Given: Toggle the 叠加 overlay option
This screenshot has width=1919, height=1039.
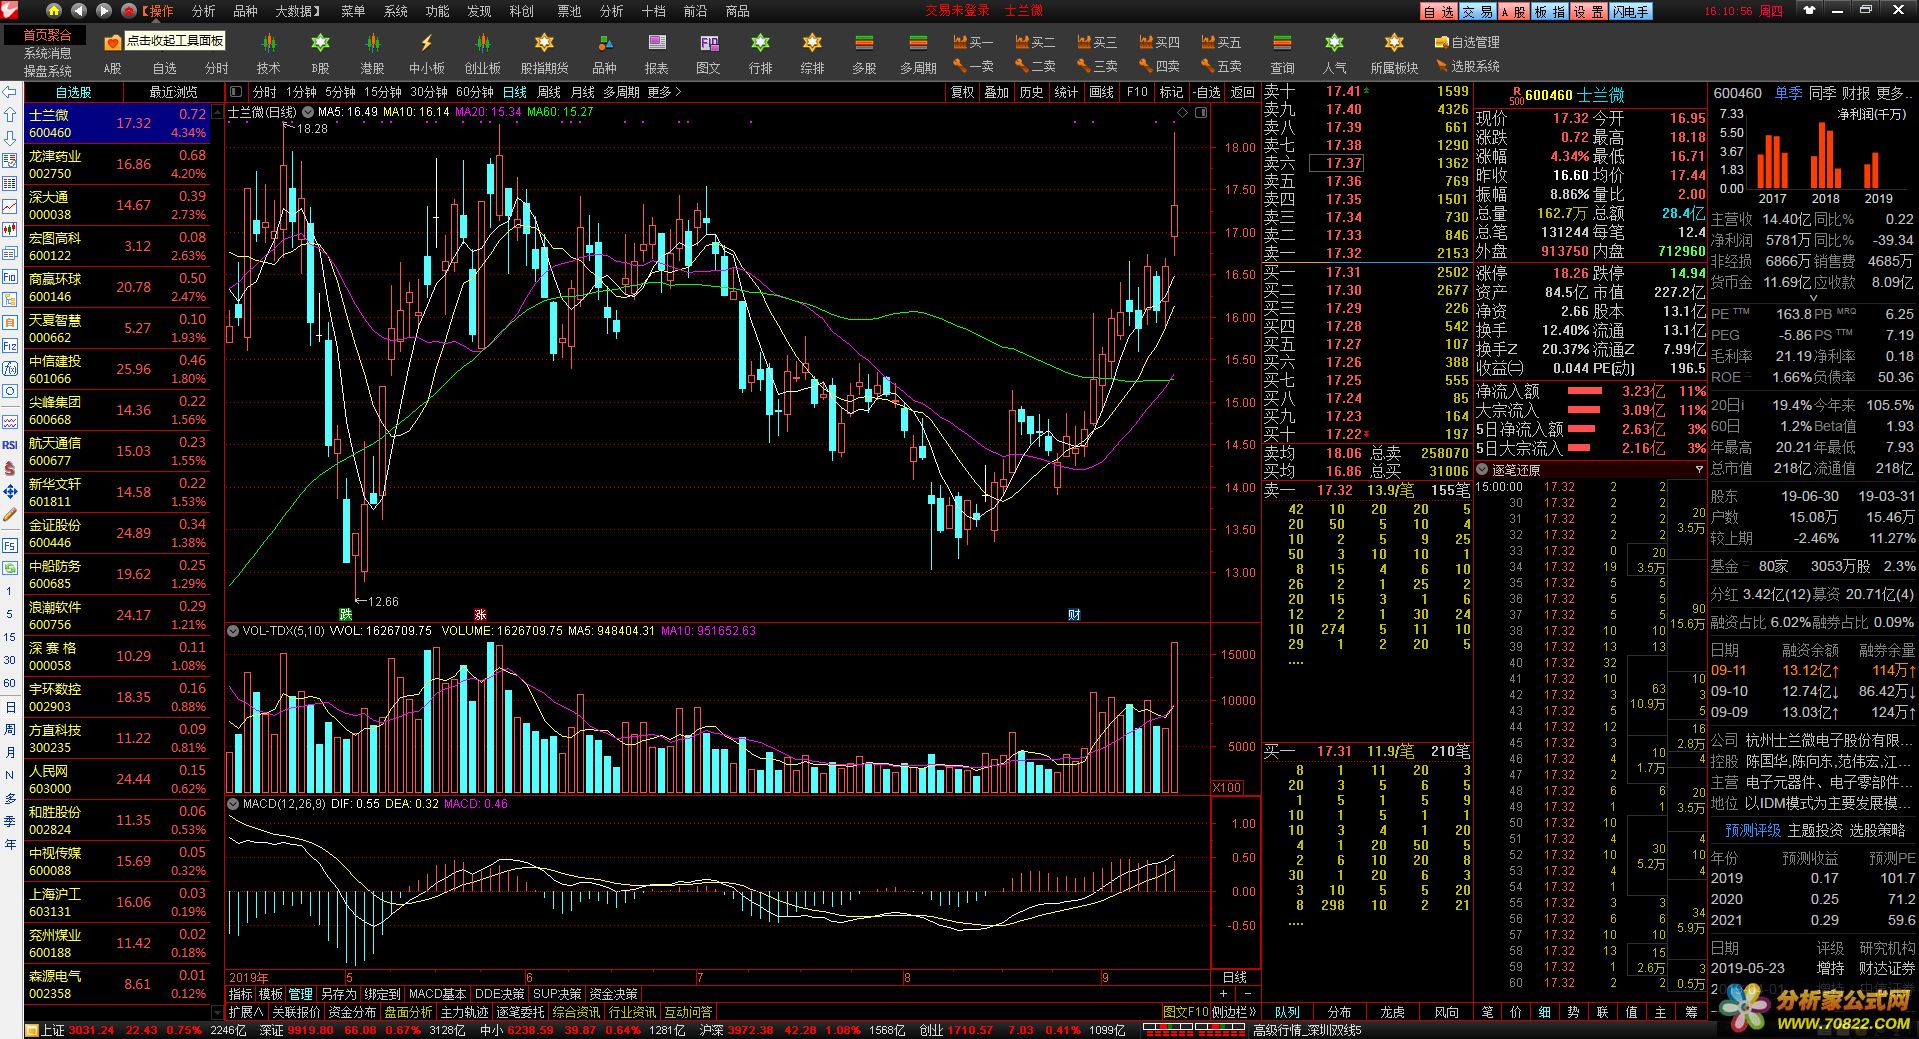Looking at the screenshot, I should pos(996,92).
